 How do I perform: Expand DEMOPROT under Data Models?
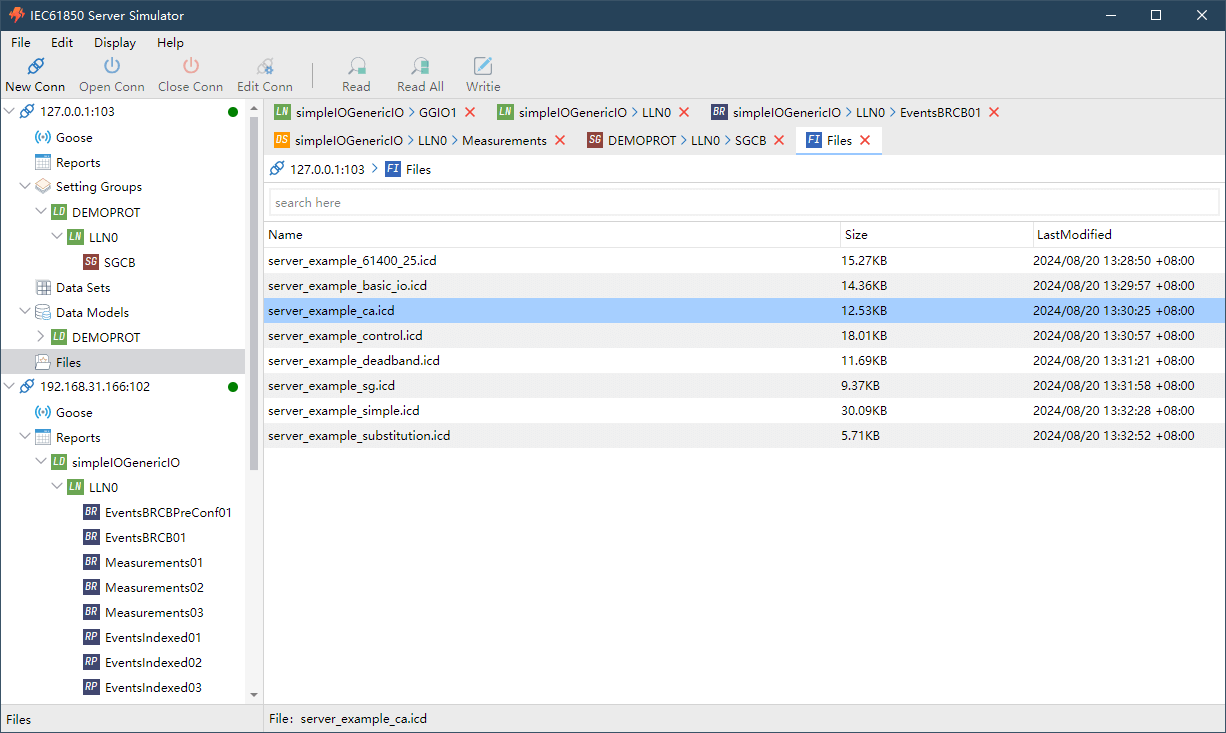click(41, 337)
